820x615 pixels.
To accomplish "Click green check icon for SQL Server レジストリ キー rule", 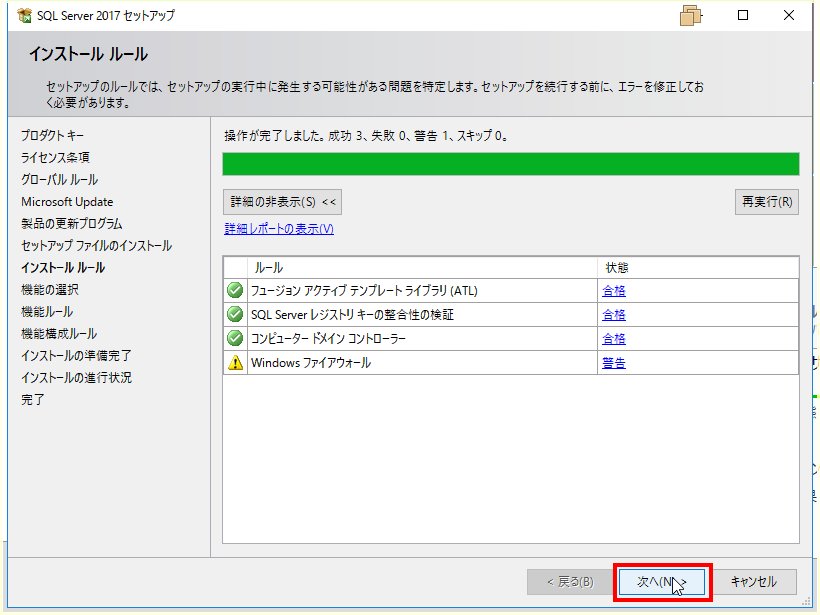I will 235,314.
